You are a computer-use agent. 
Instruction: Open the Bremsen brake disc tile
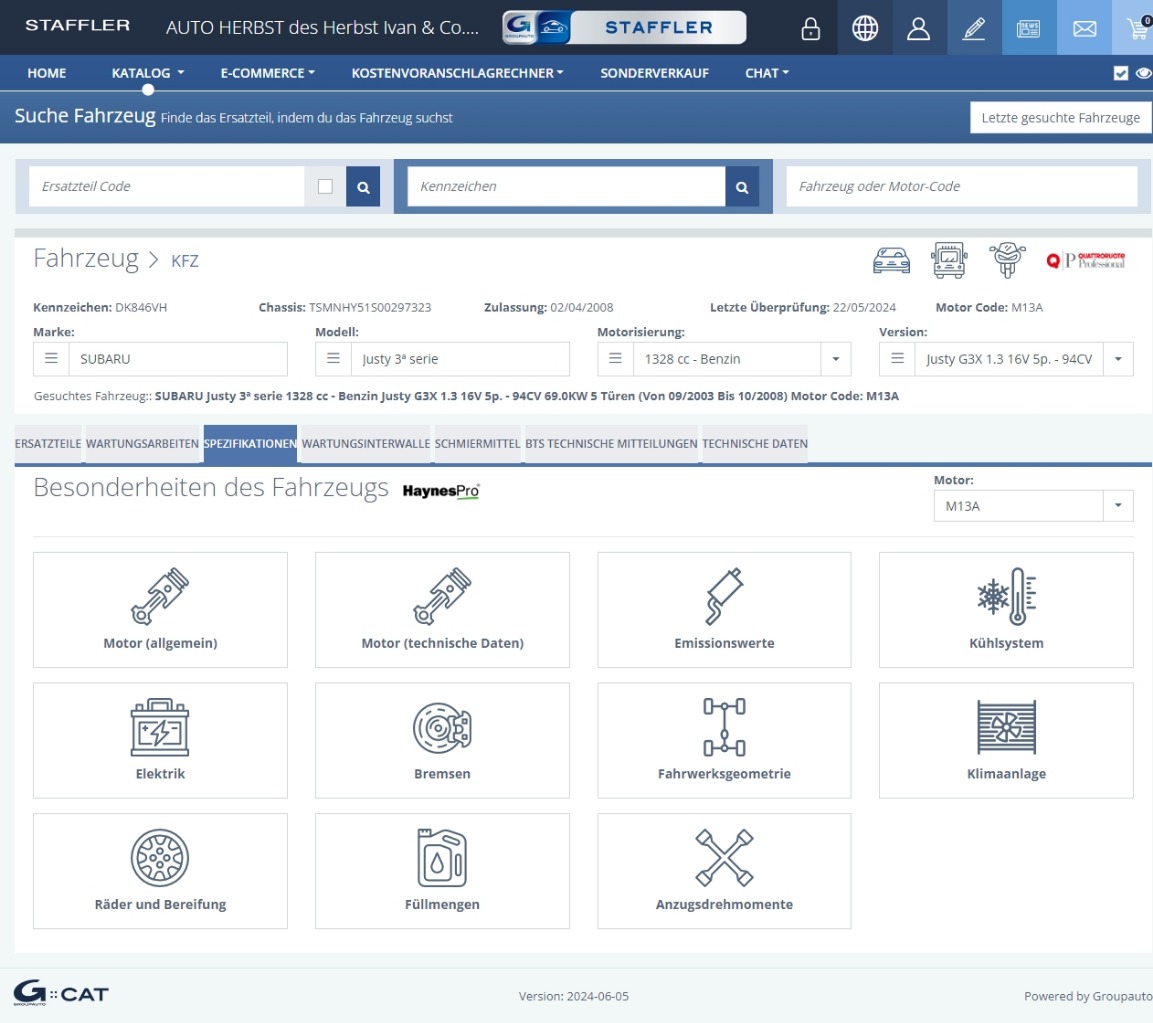coord(442,740)
